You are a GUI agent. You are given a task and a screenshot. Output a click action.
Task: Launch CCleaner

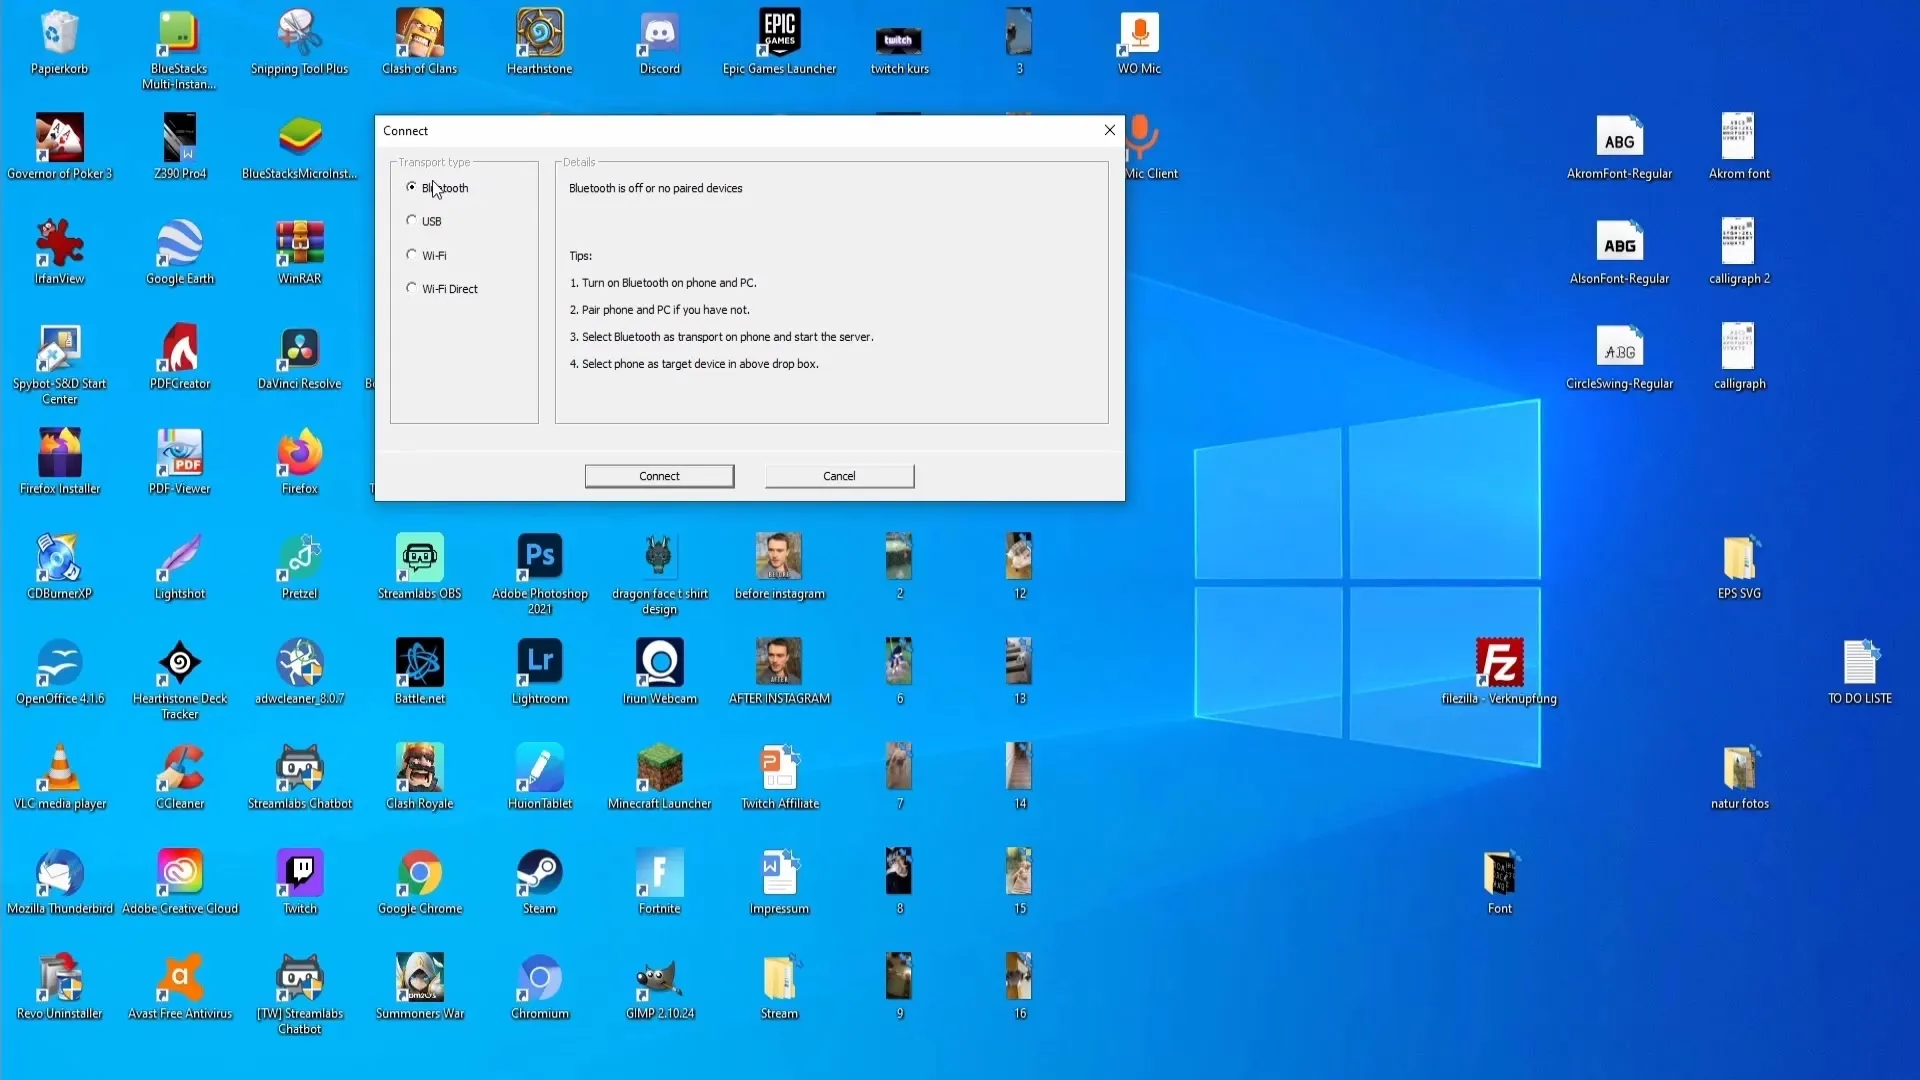(x=180, y=777)
